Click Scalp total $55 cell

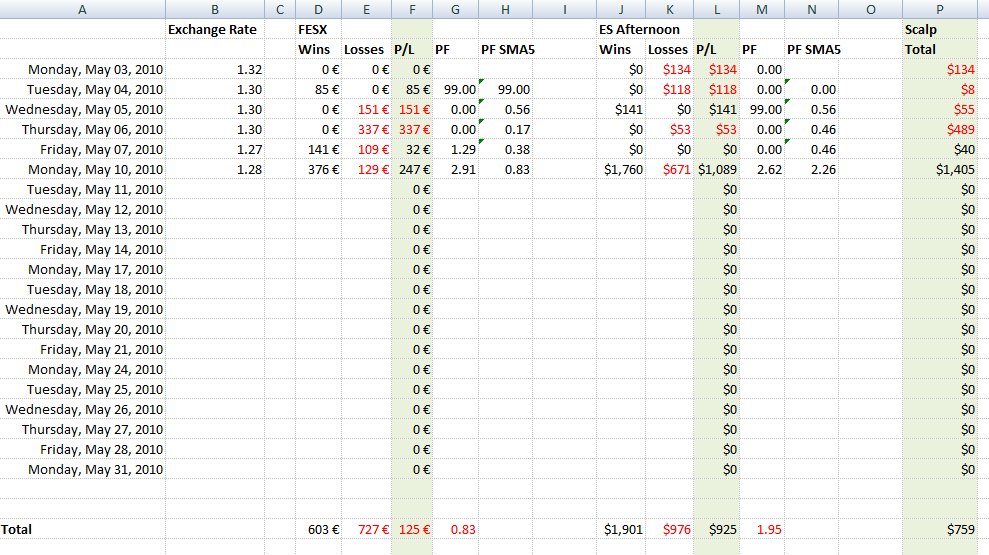coord(940,109)
